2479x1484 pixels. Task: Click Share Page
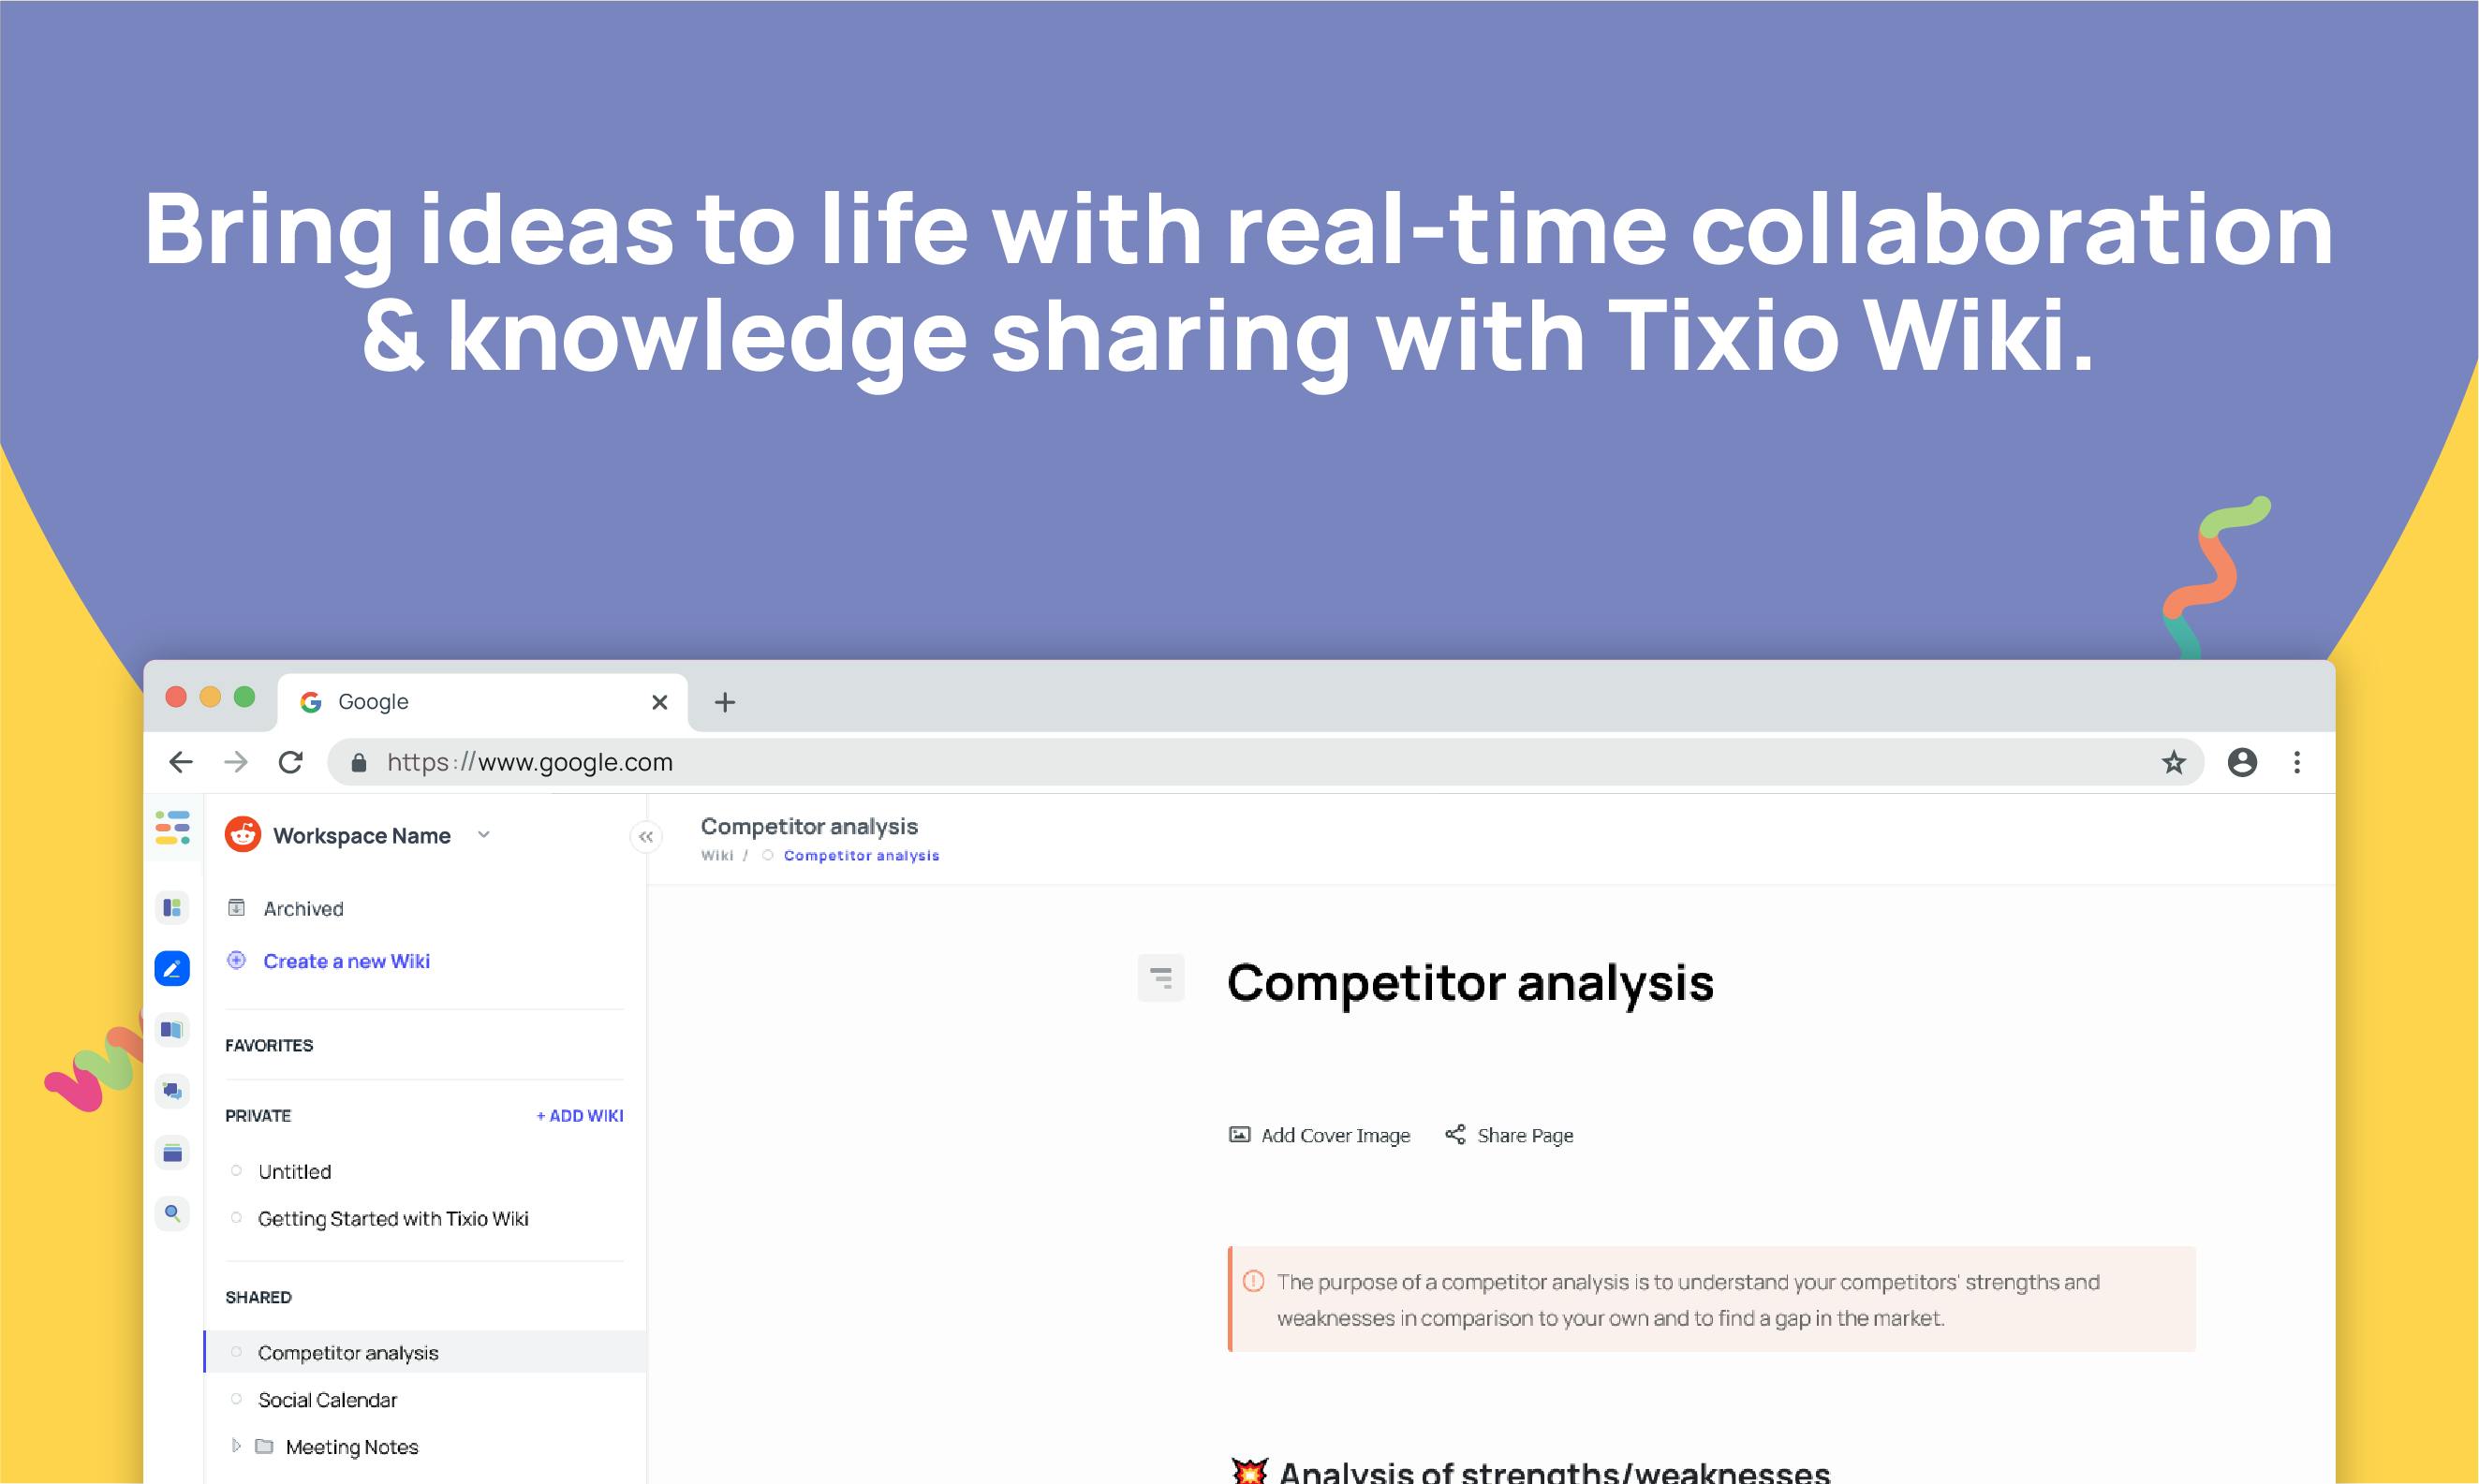coord(1525,1135)
